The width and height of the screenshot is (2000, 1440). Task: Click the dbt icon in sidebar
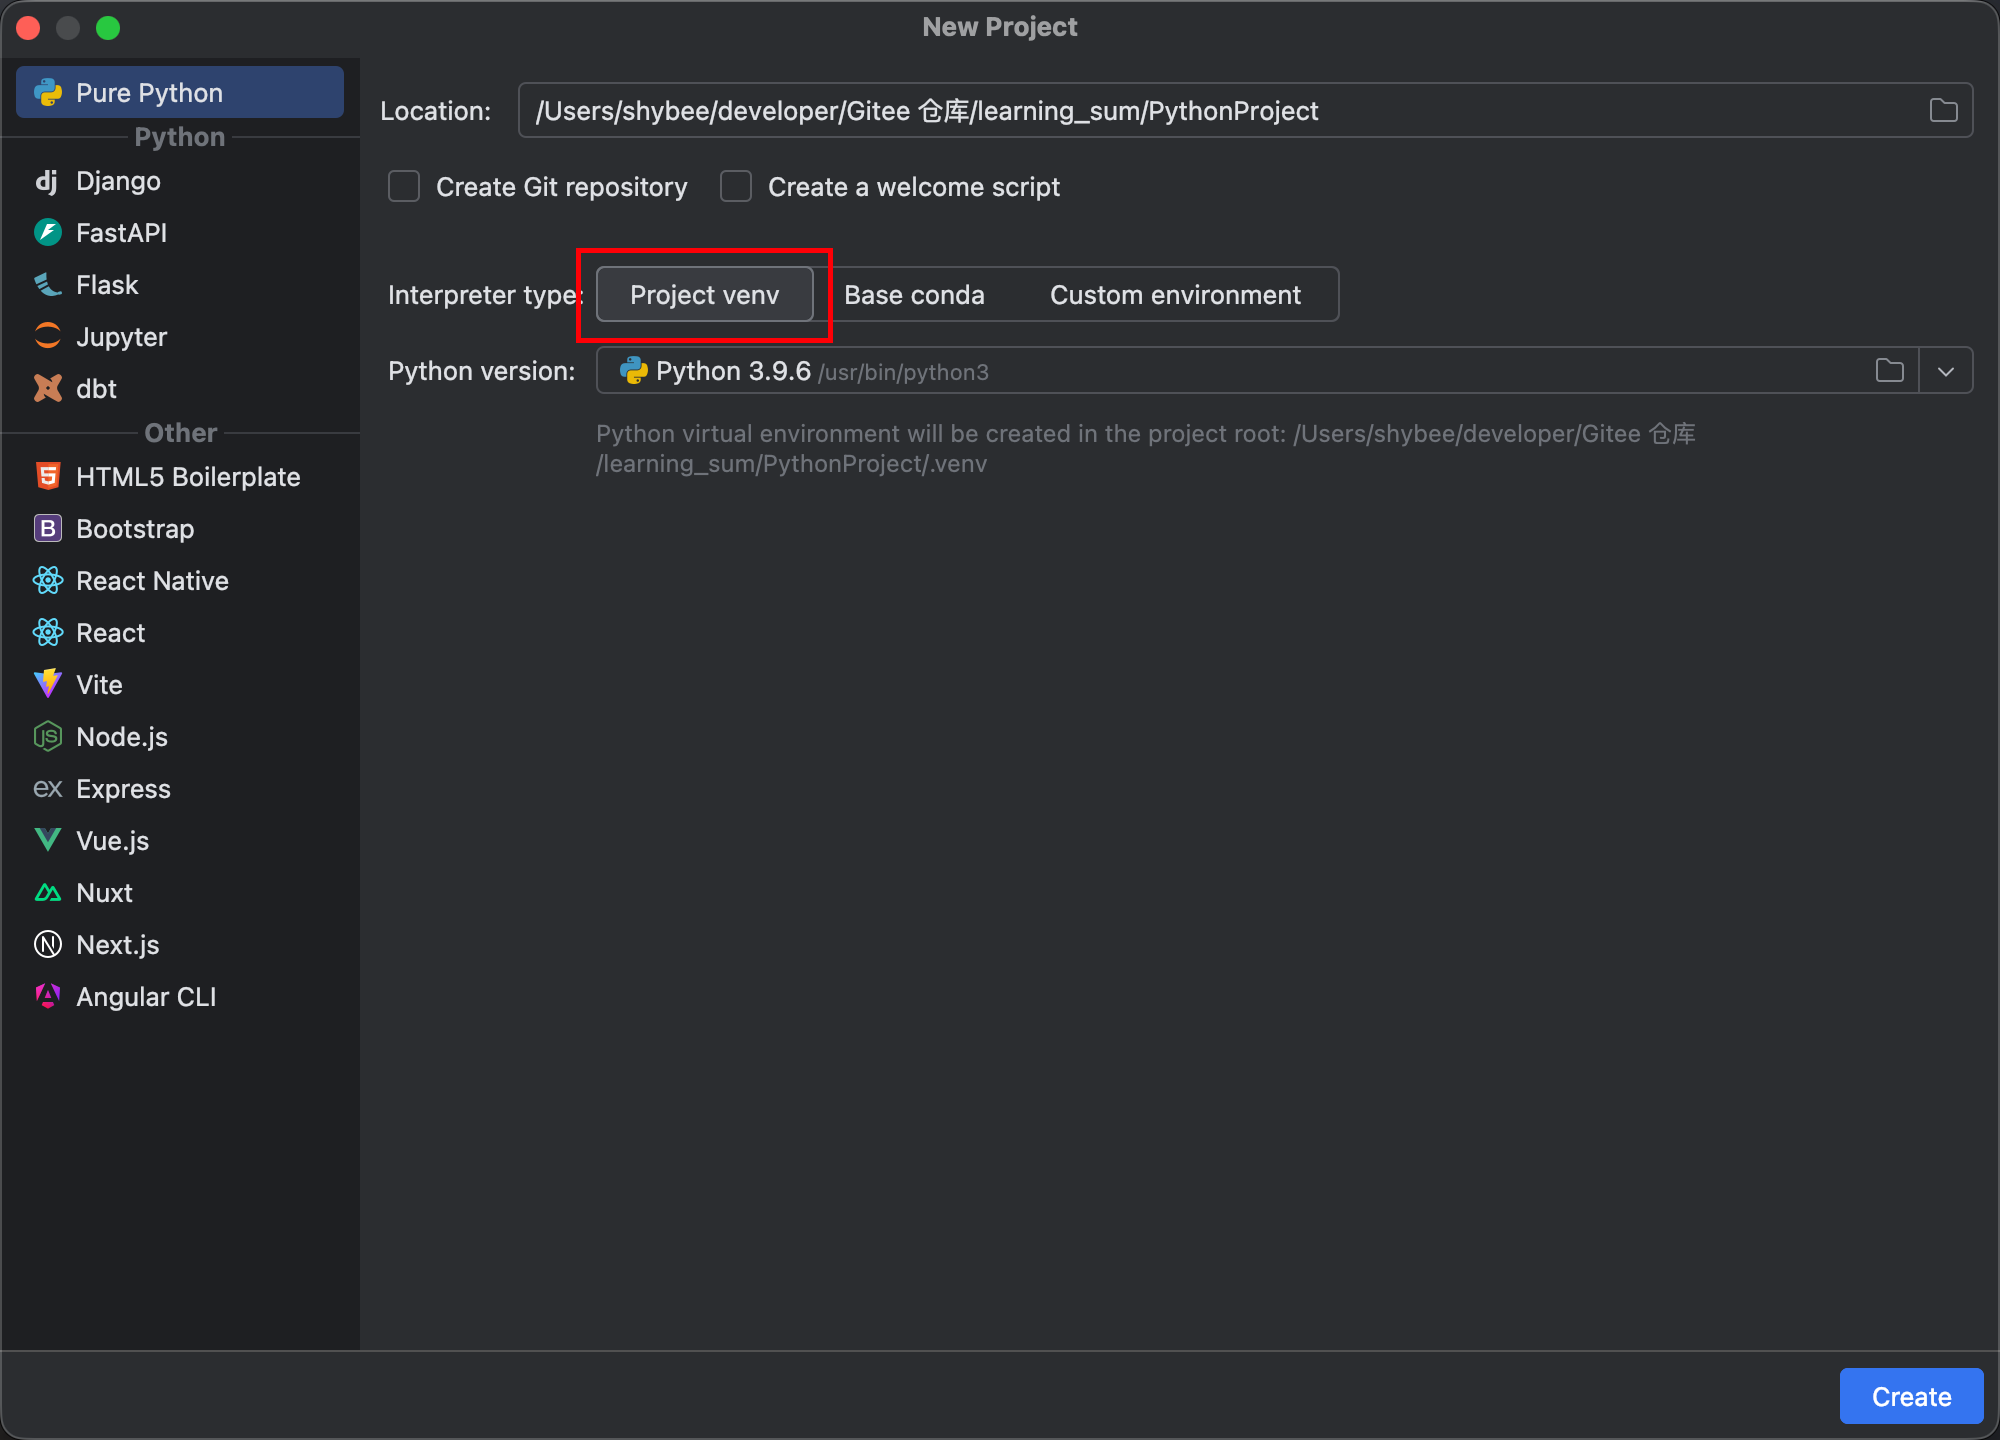[x=48, y=388]
